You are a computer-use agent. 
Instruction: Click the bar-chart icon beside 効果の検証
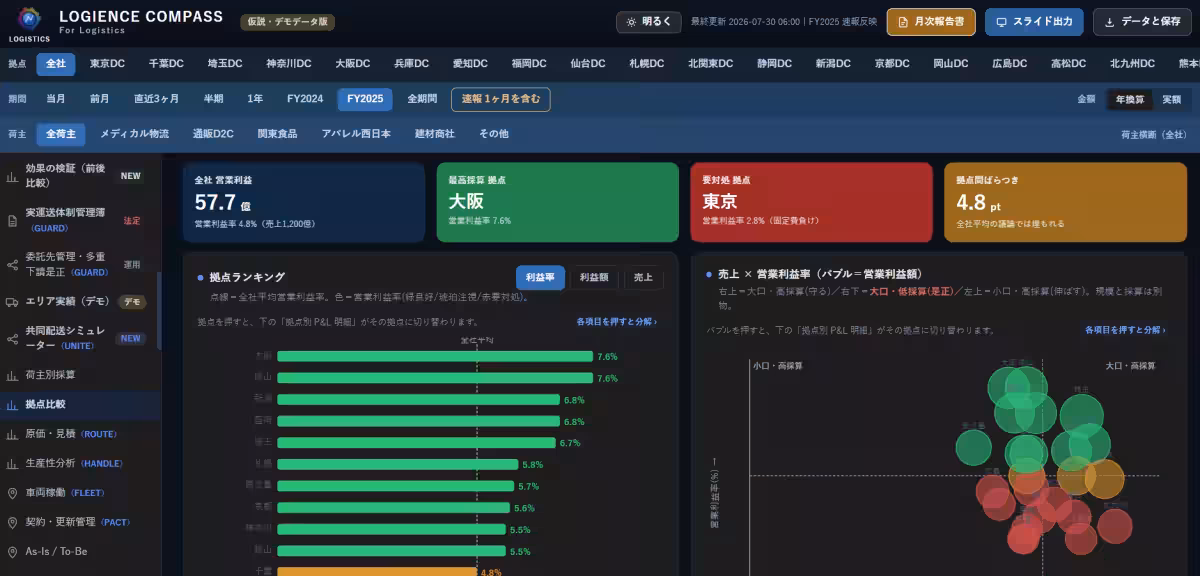pyautogui.click(x=12, y=176)
